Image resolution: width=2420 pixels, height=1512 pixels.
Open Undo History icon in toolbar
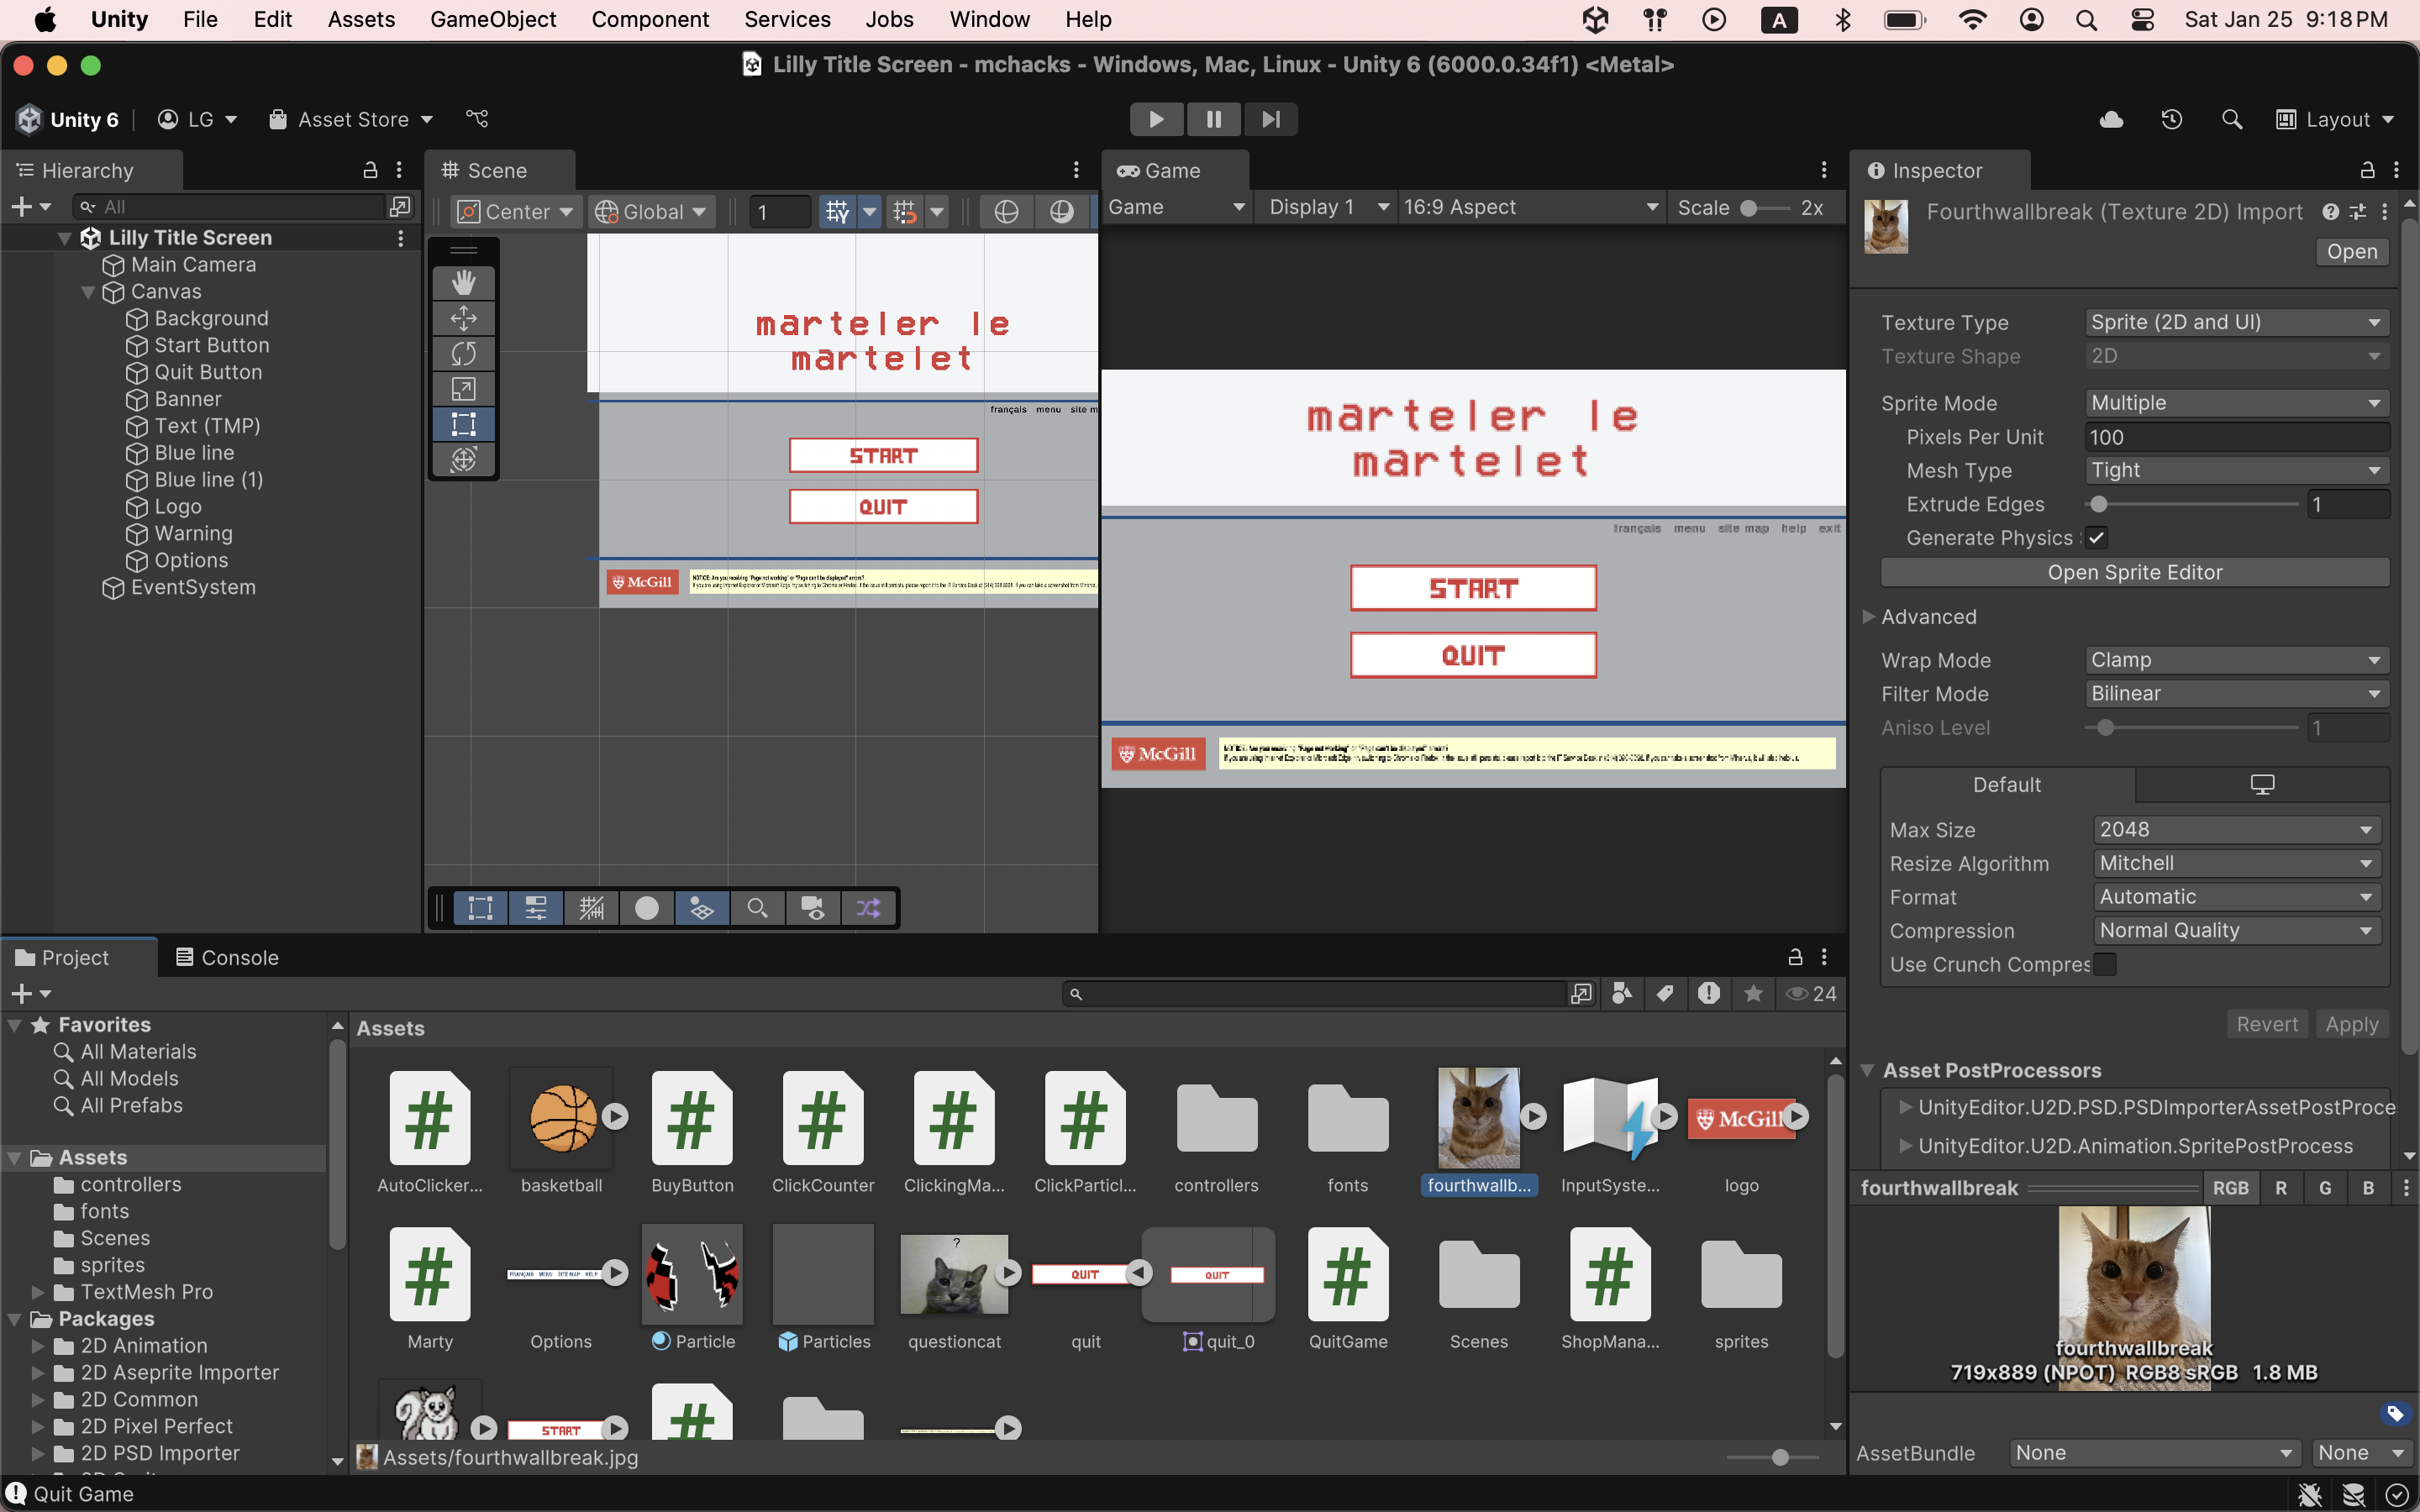(x=2171, y=119)
